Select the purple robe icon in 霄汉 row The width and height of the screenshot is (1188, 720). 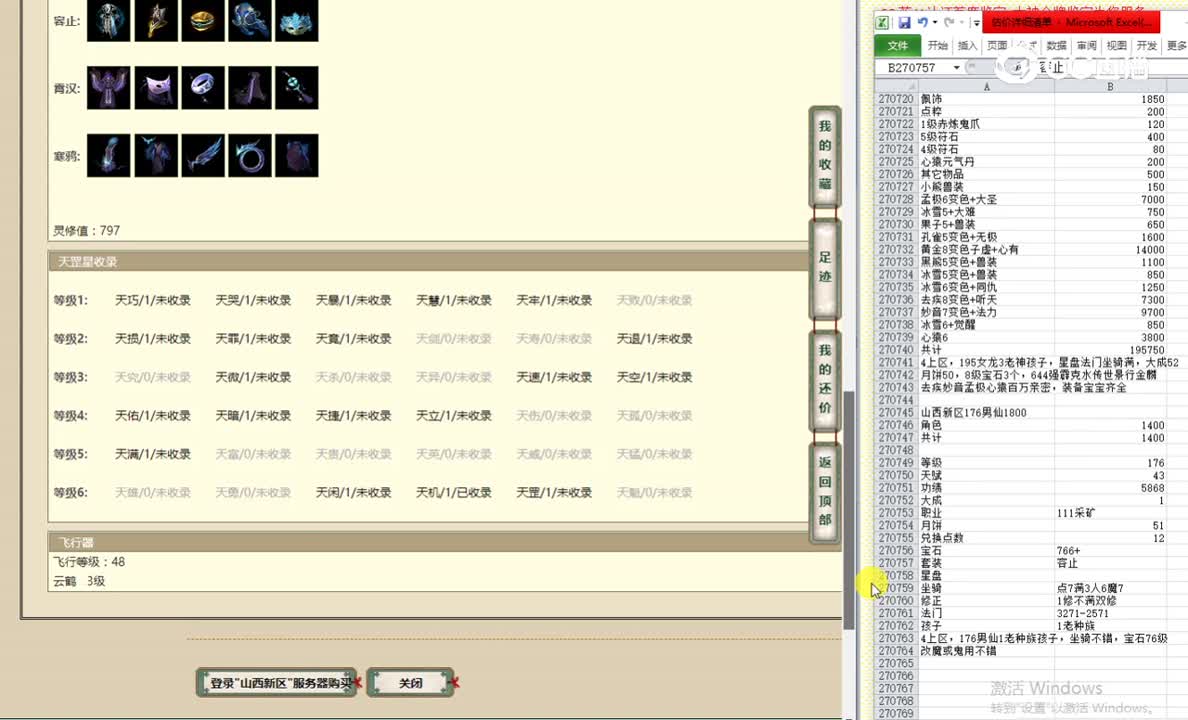coord(108,88)
